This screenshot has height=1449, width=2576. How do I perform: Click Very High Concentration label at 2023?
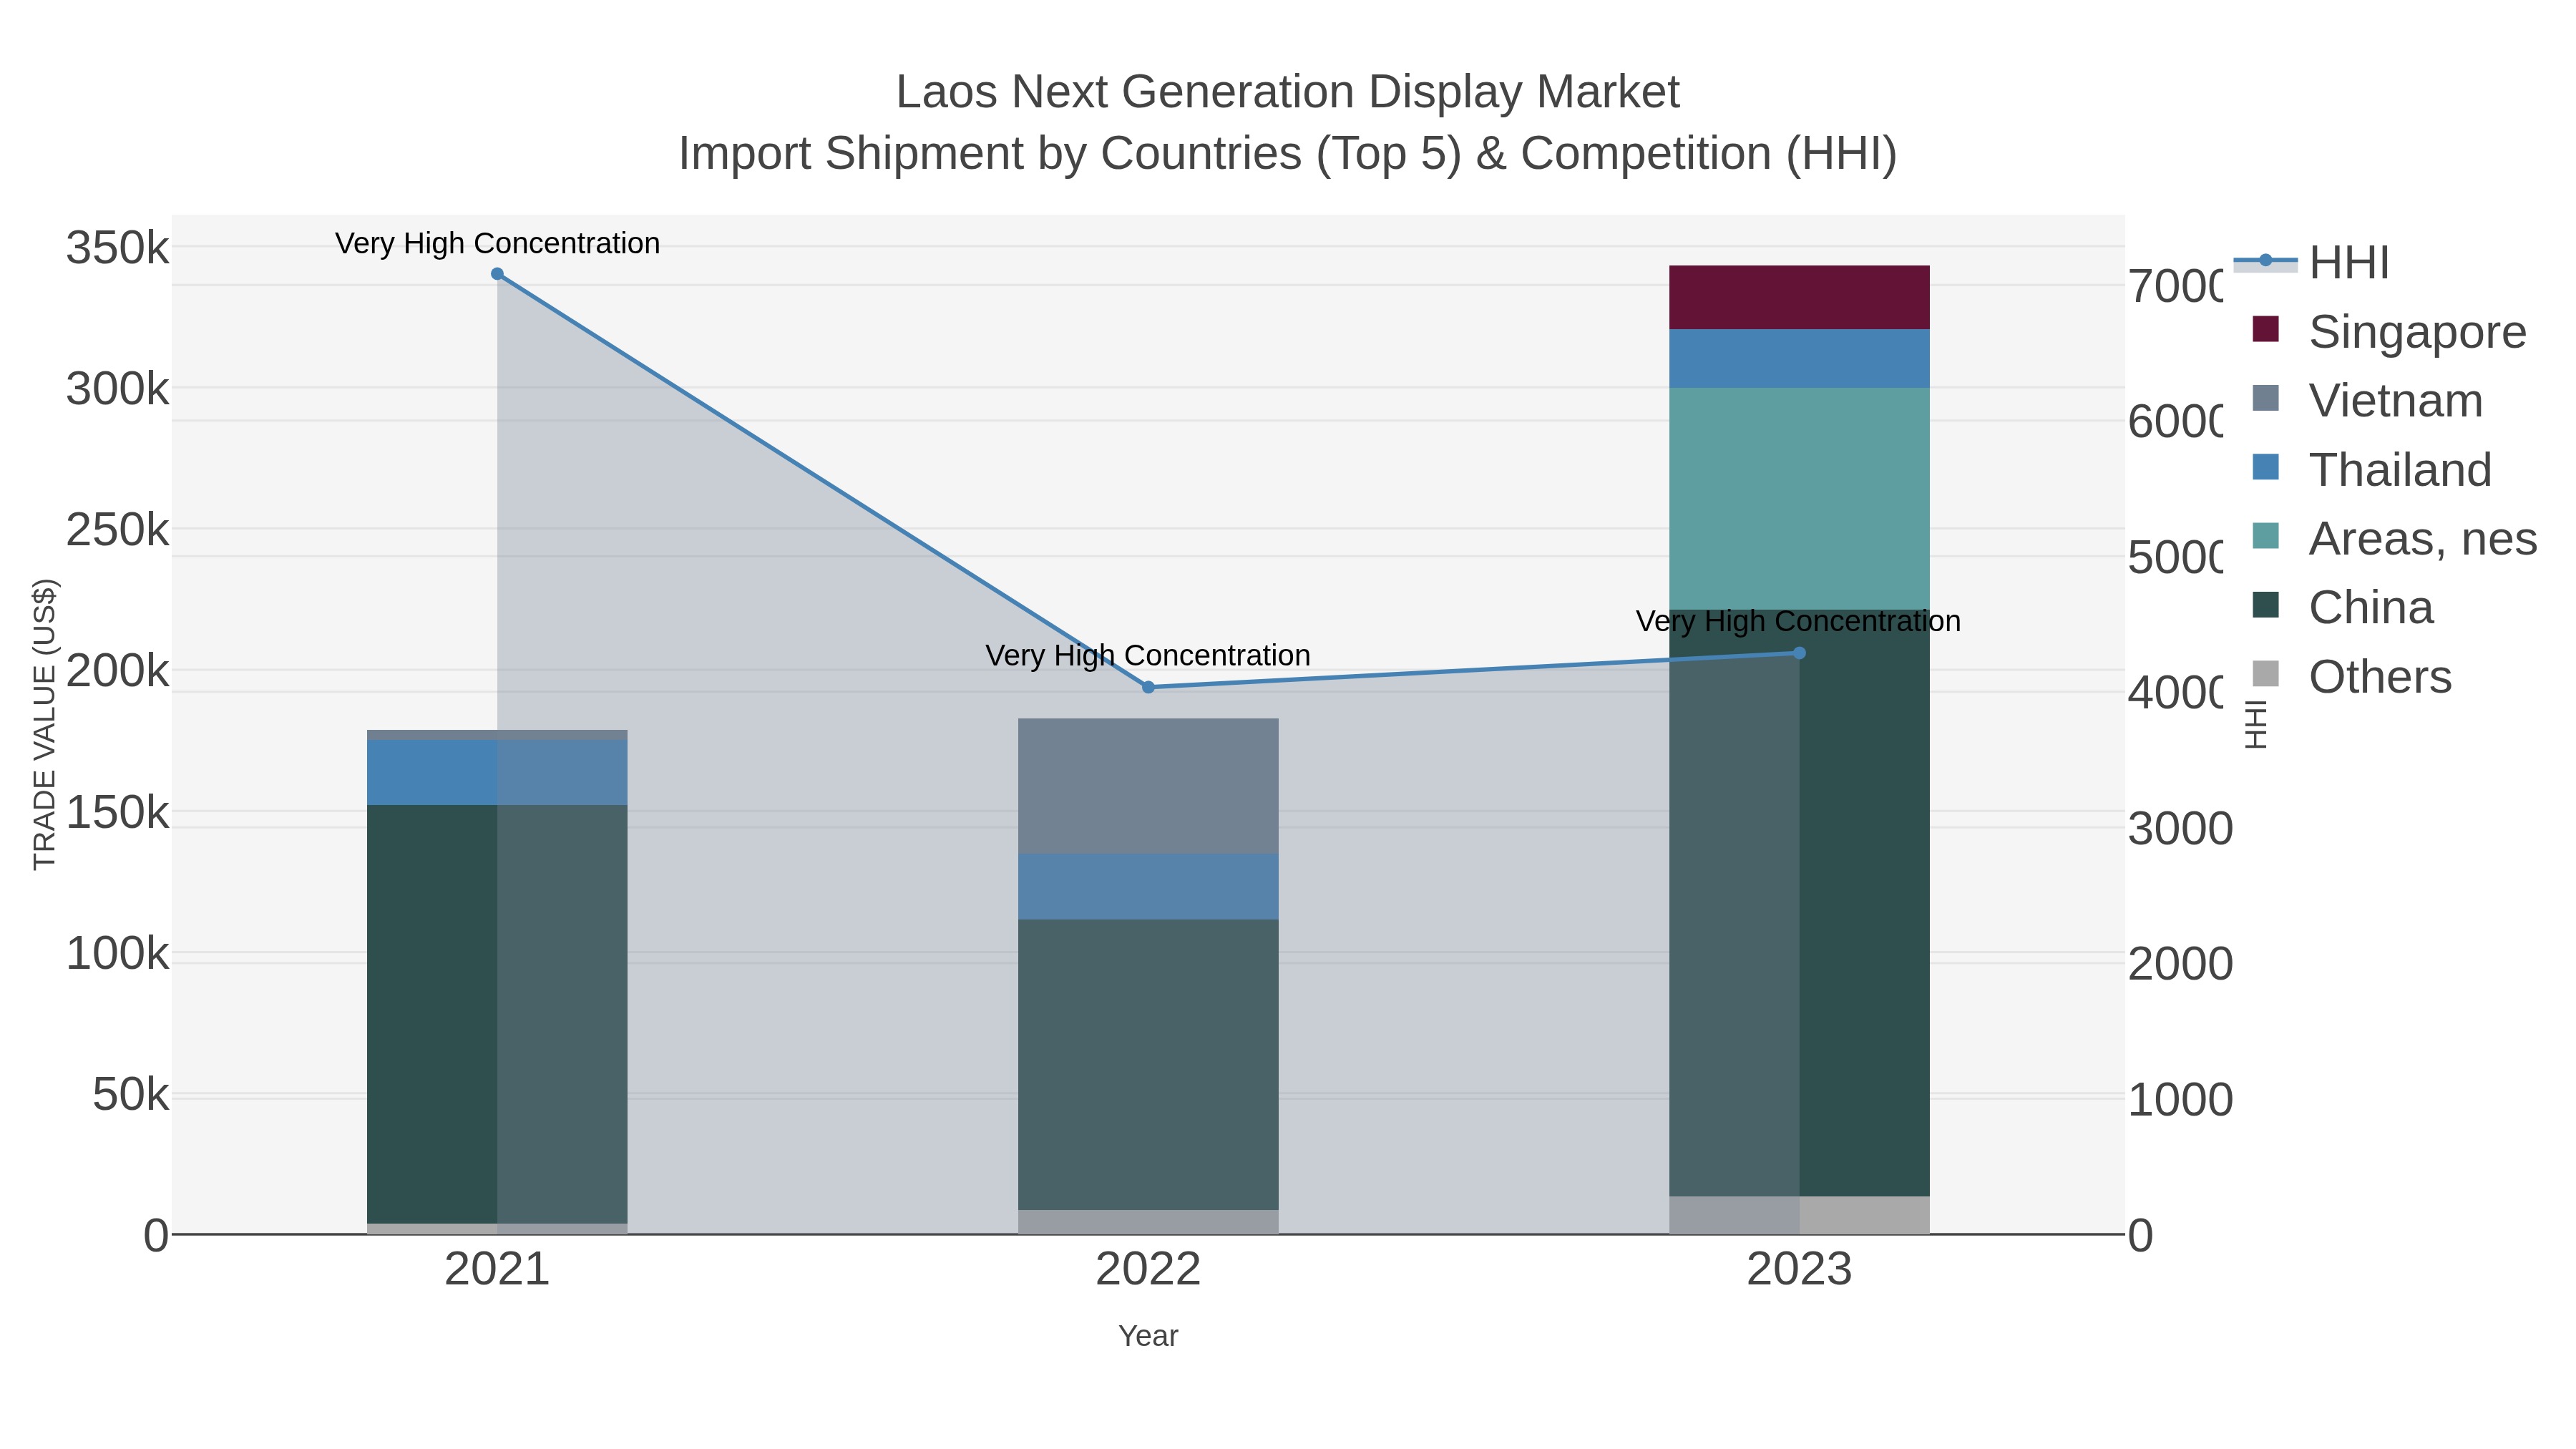(1798, 621)
